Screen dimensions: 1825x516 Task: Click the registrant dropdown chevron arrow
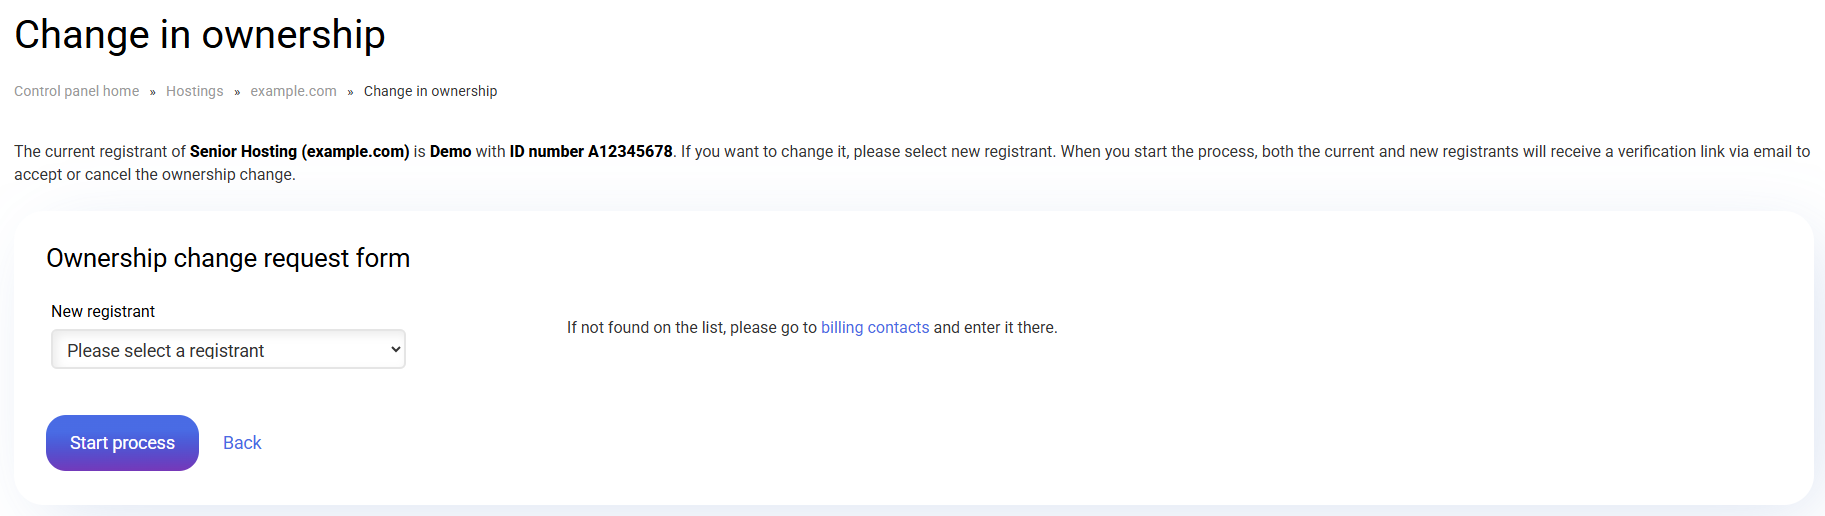point(396,350)
